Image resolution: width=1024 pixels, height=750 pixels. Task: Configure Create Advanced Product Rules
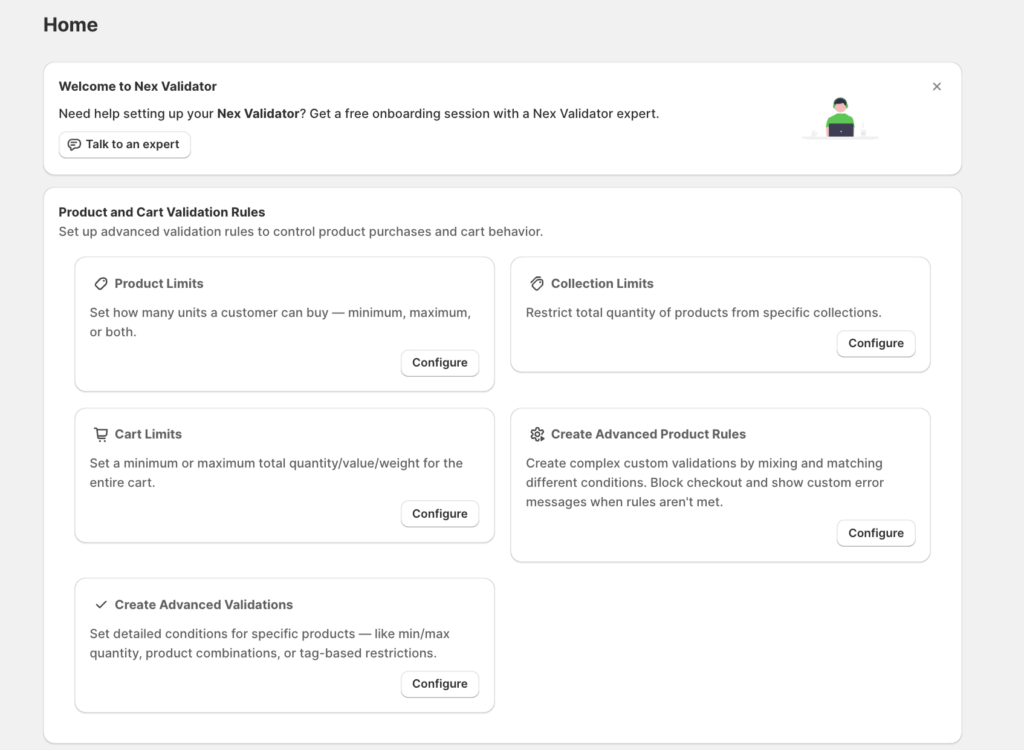pos(876,533)
